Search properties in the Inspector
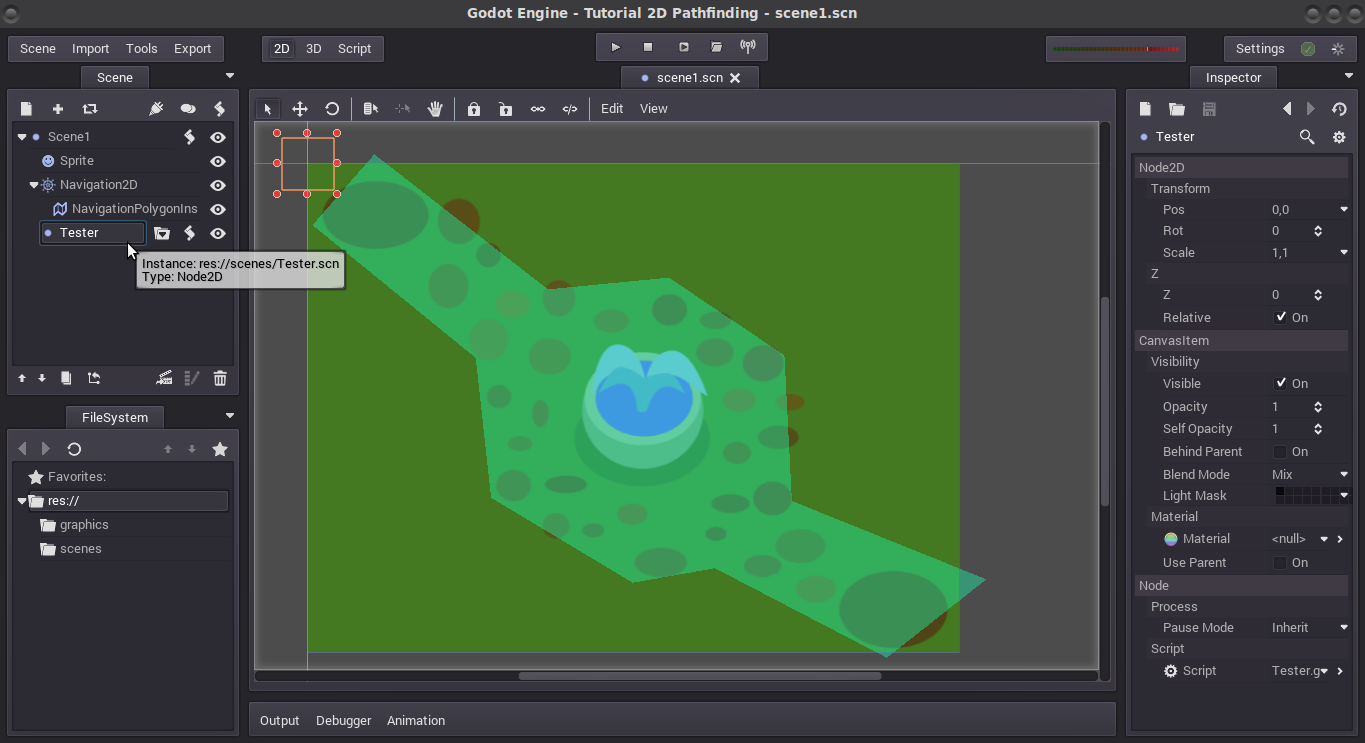 click(1307, 137)
